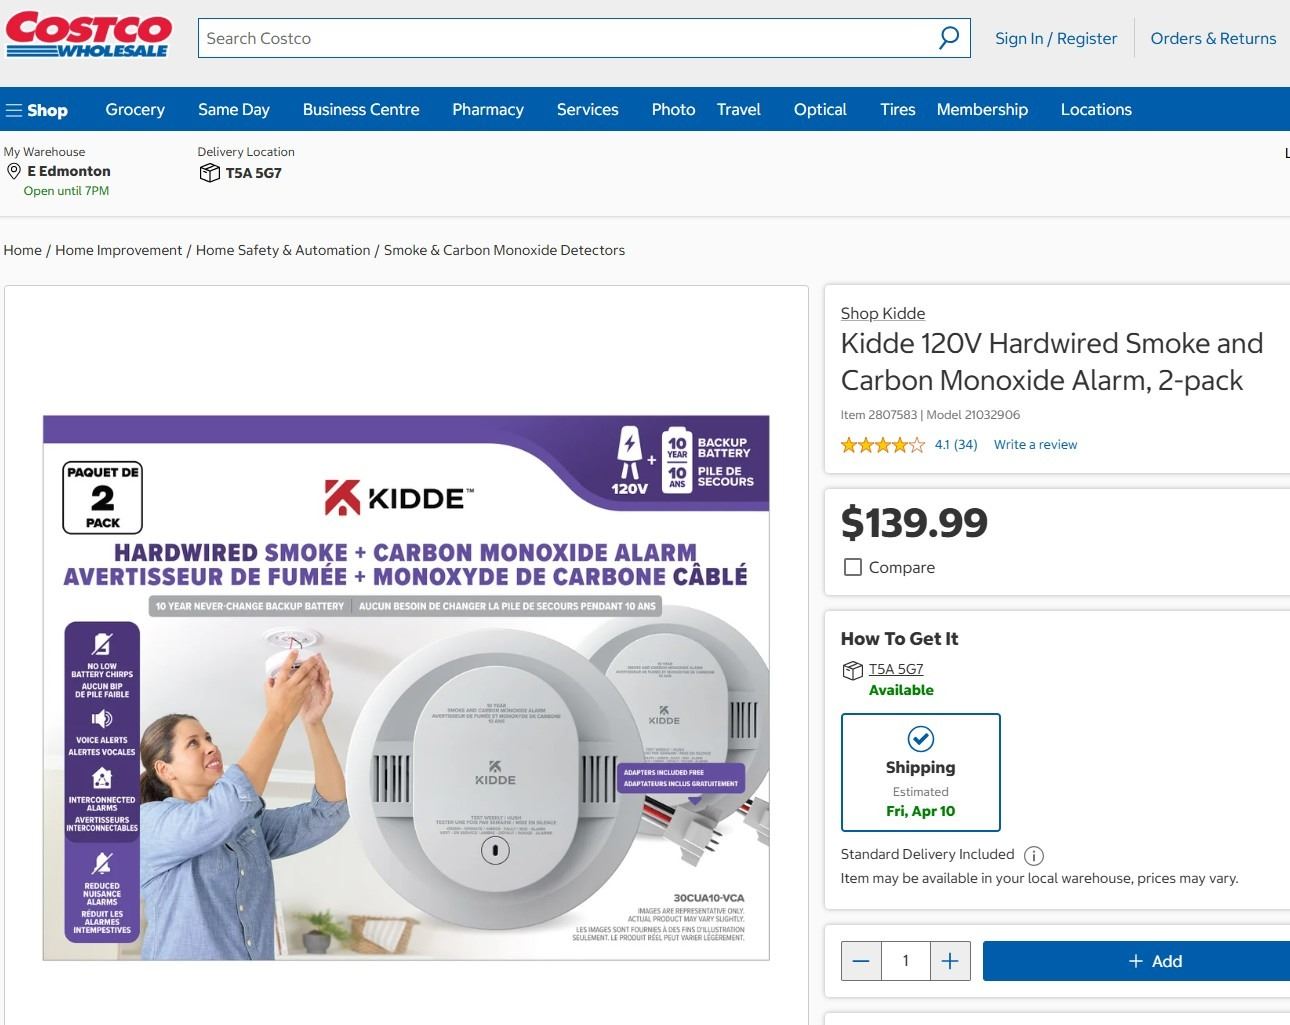The image size is (1290, 1025).
Task: Open the Grocery menu item
Action: pos(135,110)
